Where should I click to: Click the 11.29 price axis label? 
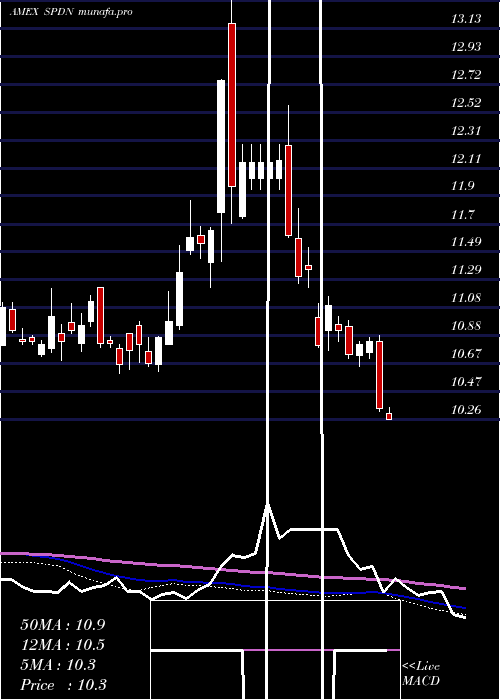(x=466, y=270)
